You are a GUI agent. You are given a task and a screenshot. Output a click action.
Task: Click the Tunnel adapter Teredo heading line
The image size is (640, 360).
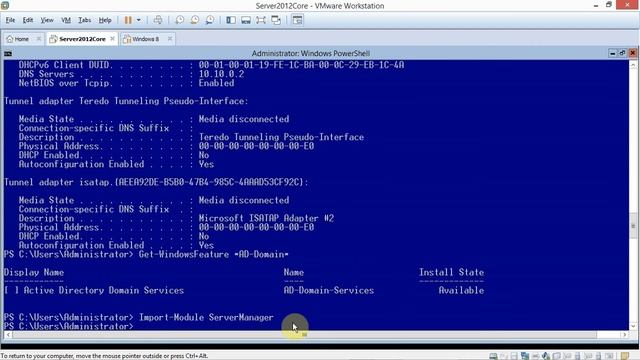[x=126, y=101]
